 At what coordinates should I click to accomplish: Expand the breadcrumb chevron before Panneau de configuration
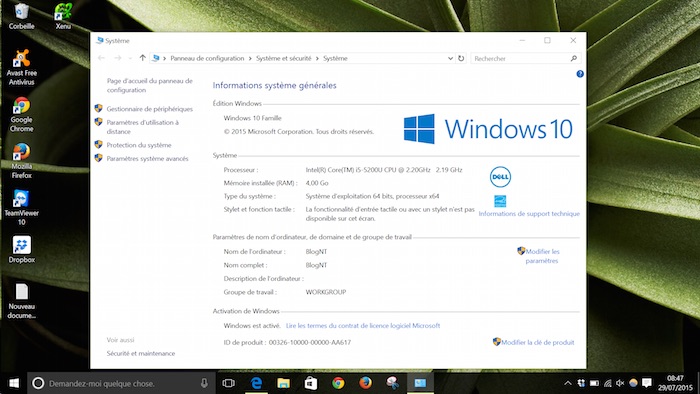pyautogui.click(x=164, y=58)
